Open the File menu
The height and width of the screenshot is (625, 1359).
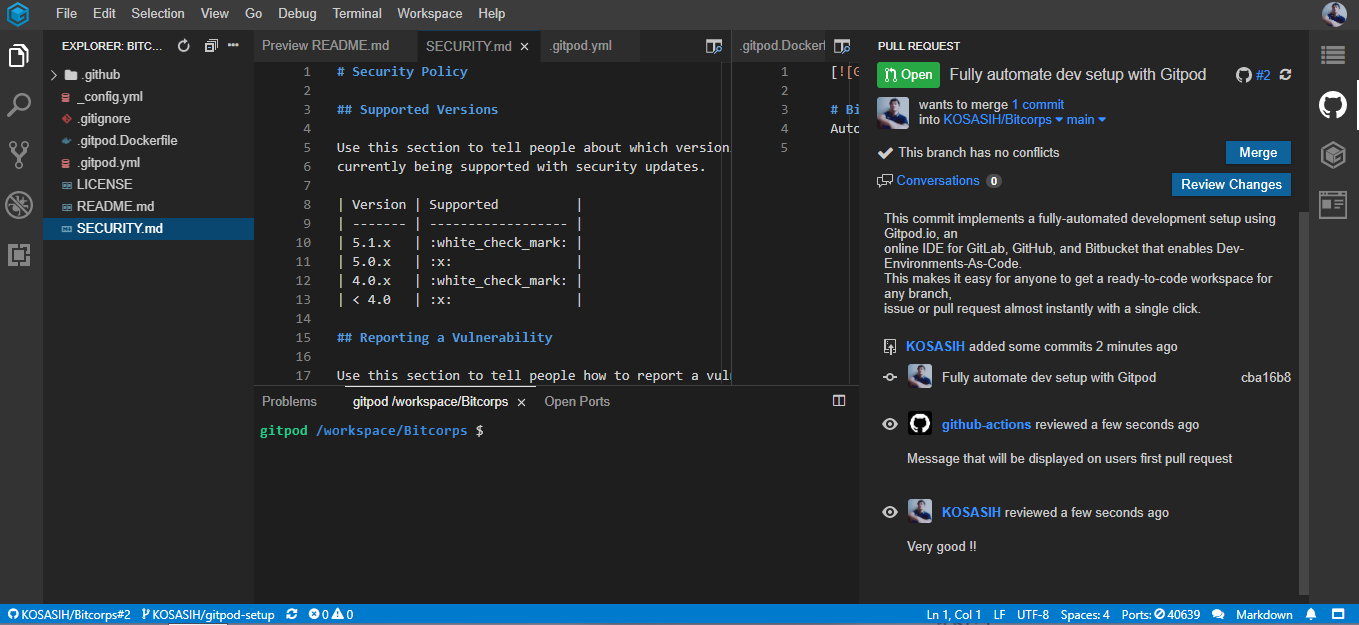[66, 14]
